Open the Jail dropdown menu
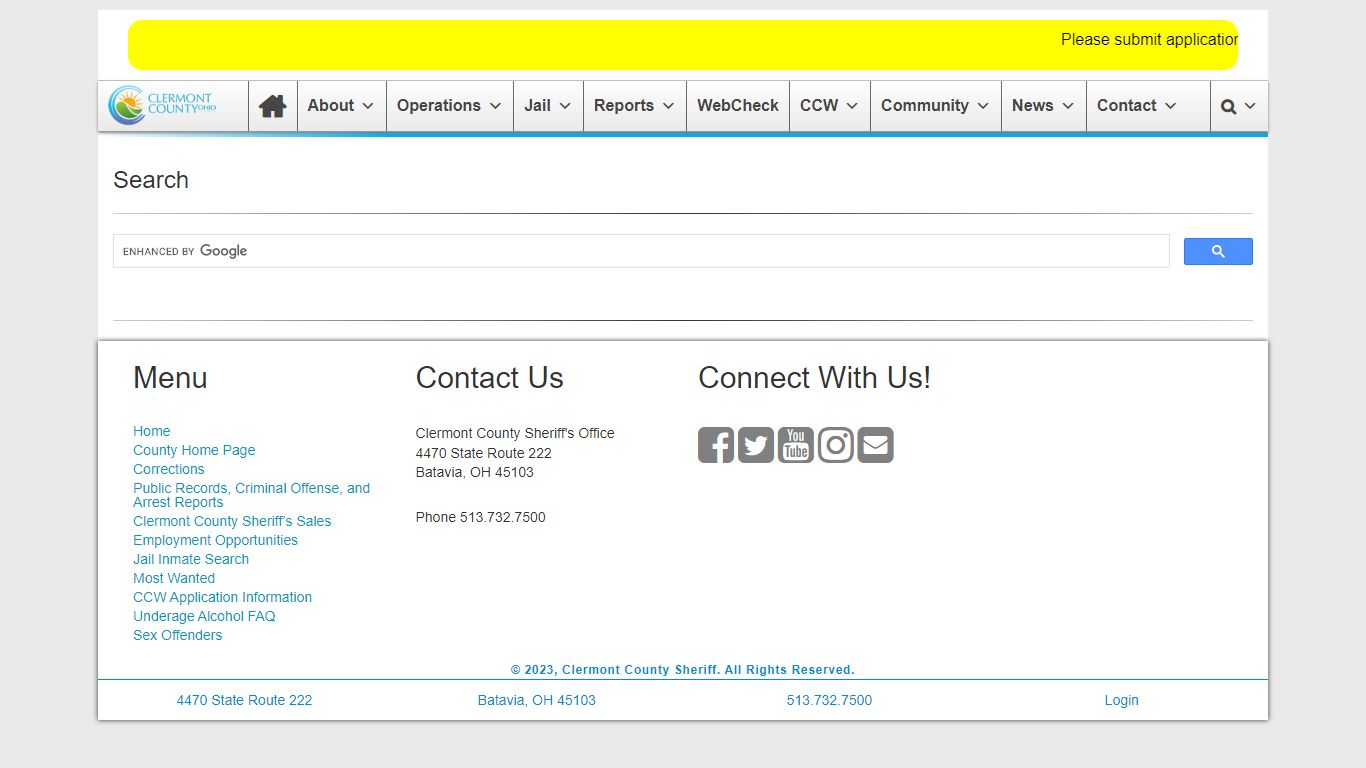Image resolution: width=1366 pixels, height=768 pixels. 548,106
